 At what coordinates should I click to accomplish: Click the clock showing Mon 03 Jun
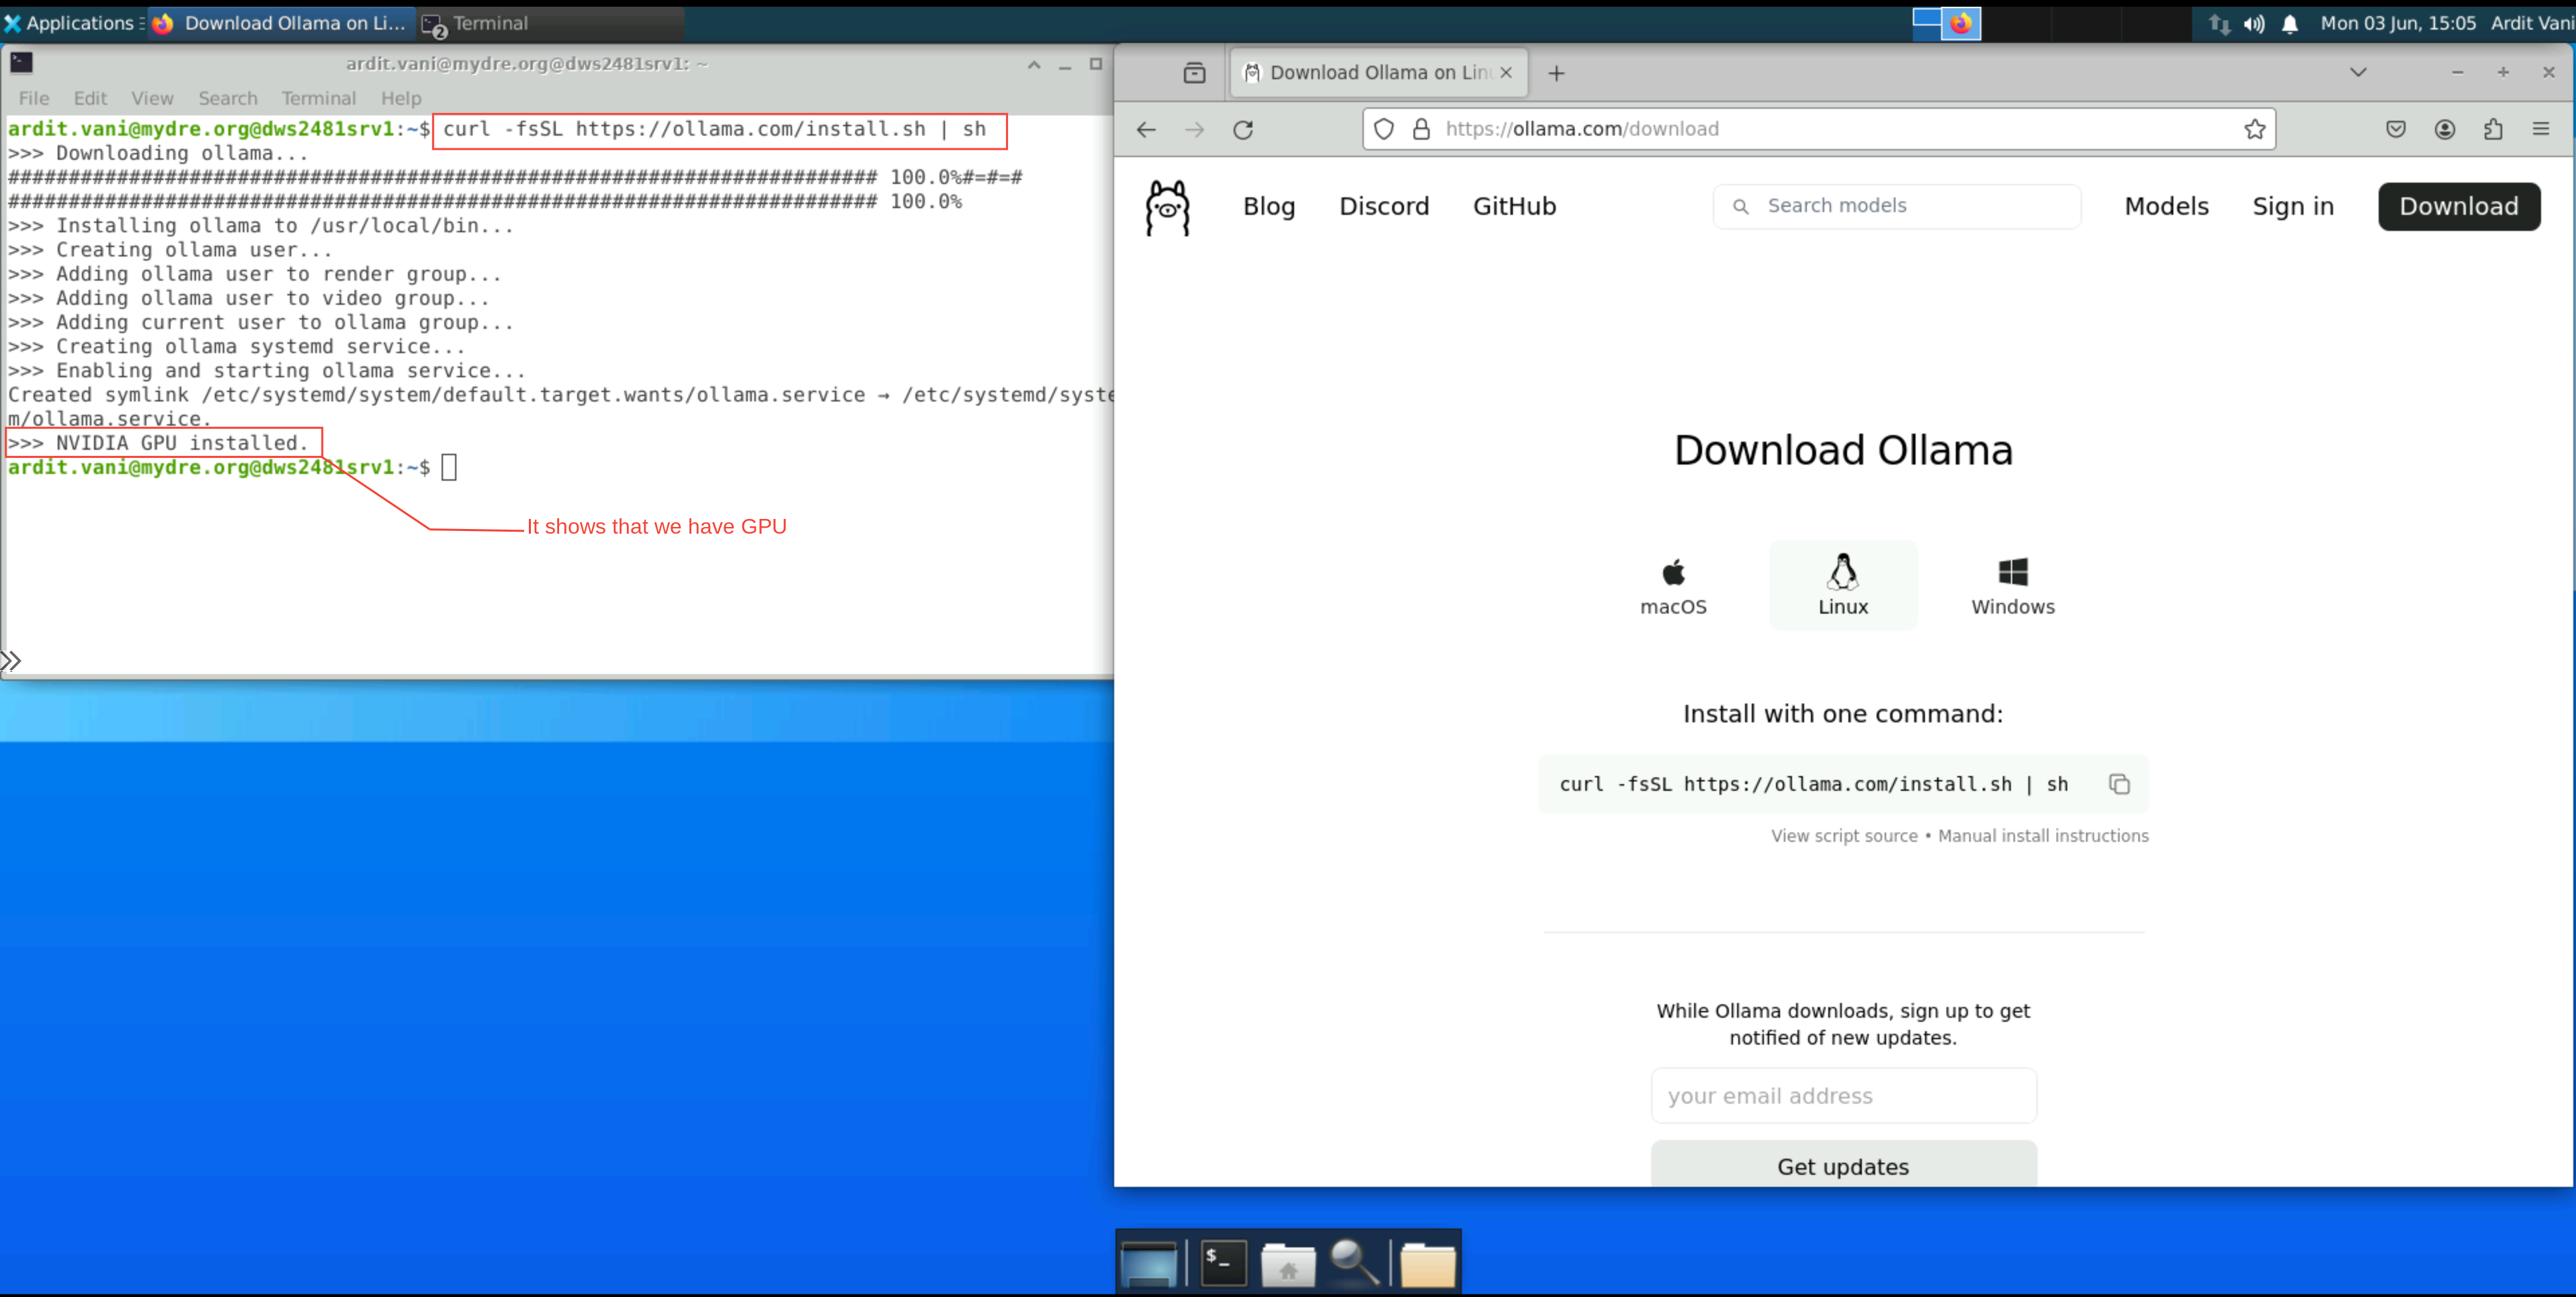(2398, 23)
